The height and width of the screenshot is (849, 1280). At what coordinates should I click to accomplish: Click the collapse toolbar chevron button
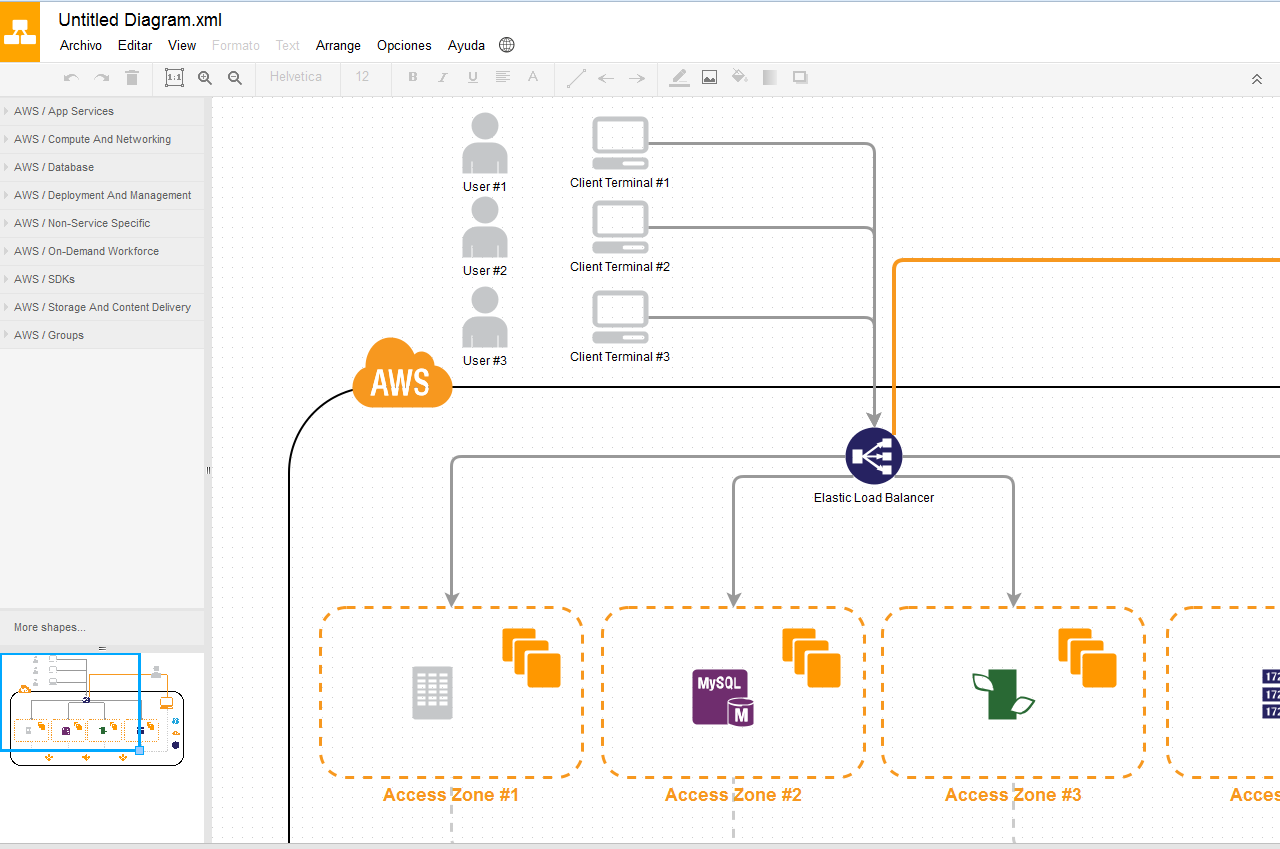[x=1257, y=77]
